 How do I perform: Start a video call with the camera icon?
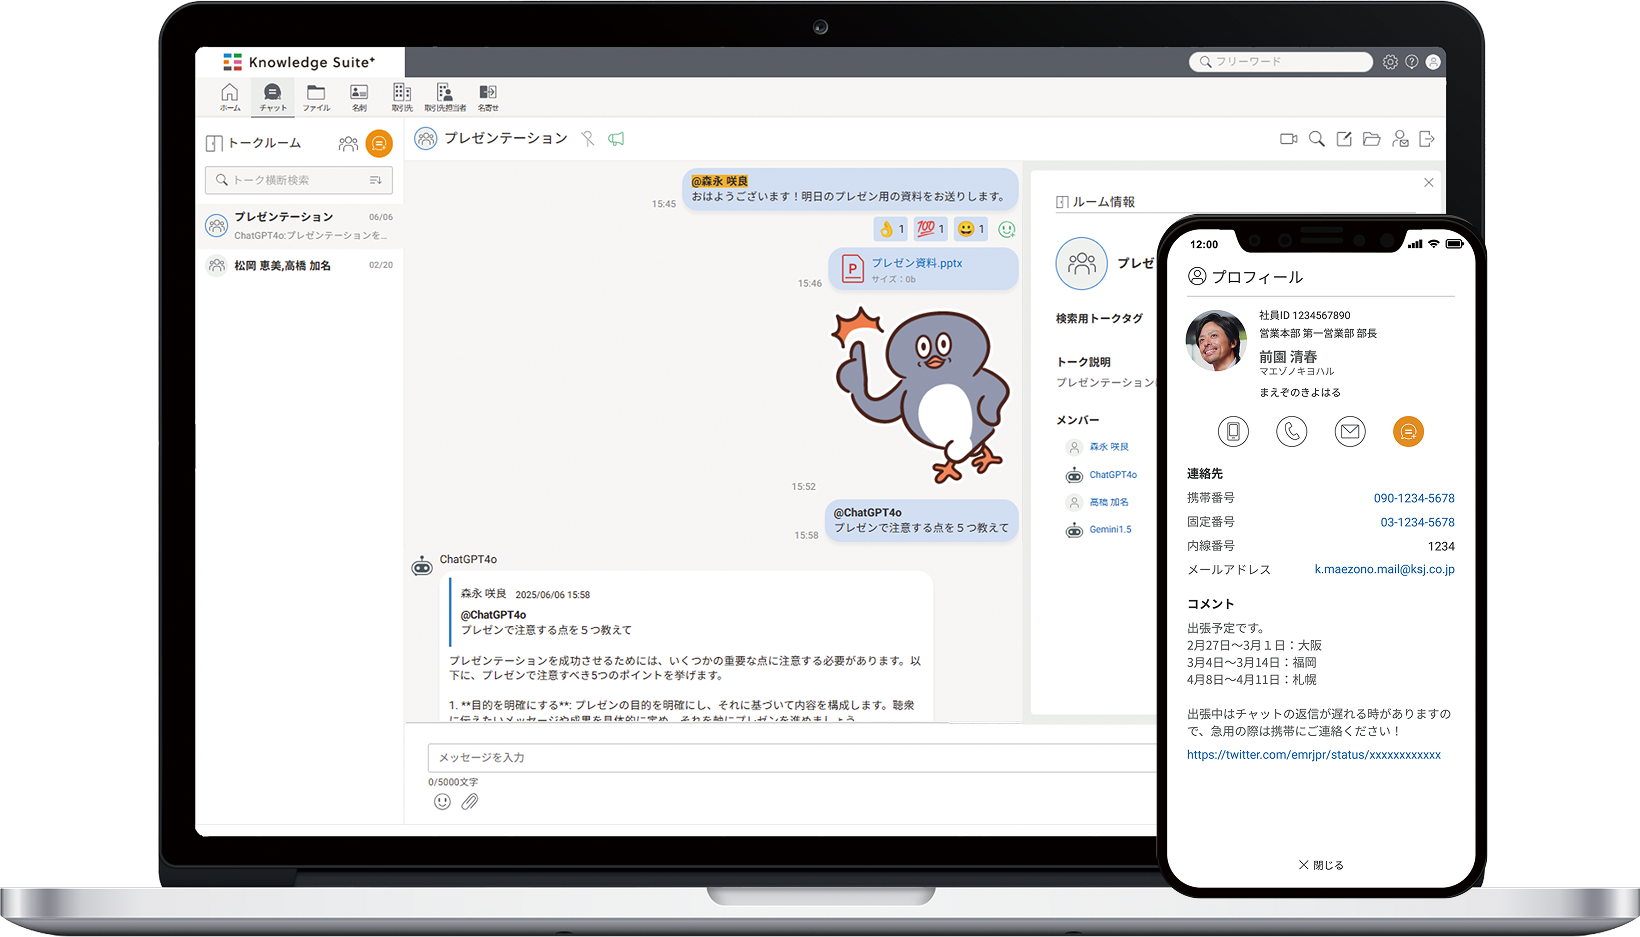point(1288,139)
